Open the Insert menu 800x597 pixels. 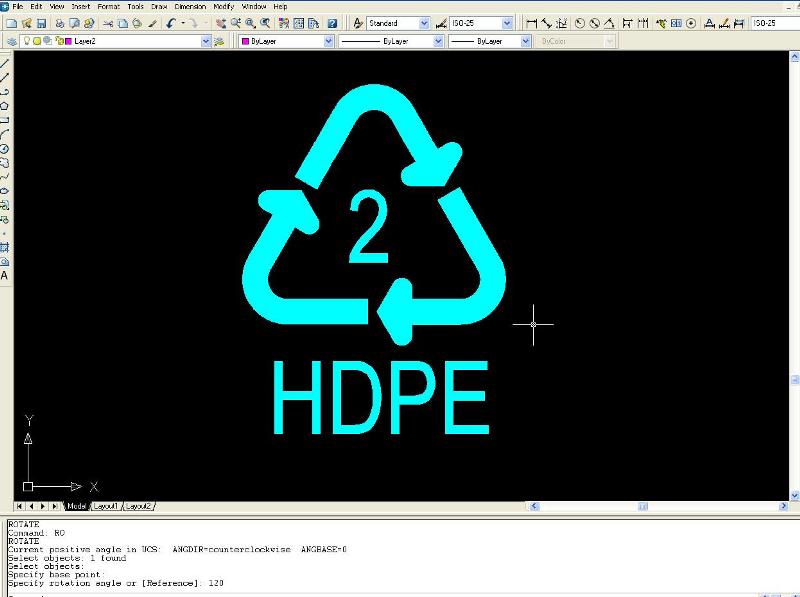(x=81, y=7)
